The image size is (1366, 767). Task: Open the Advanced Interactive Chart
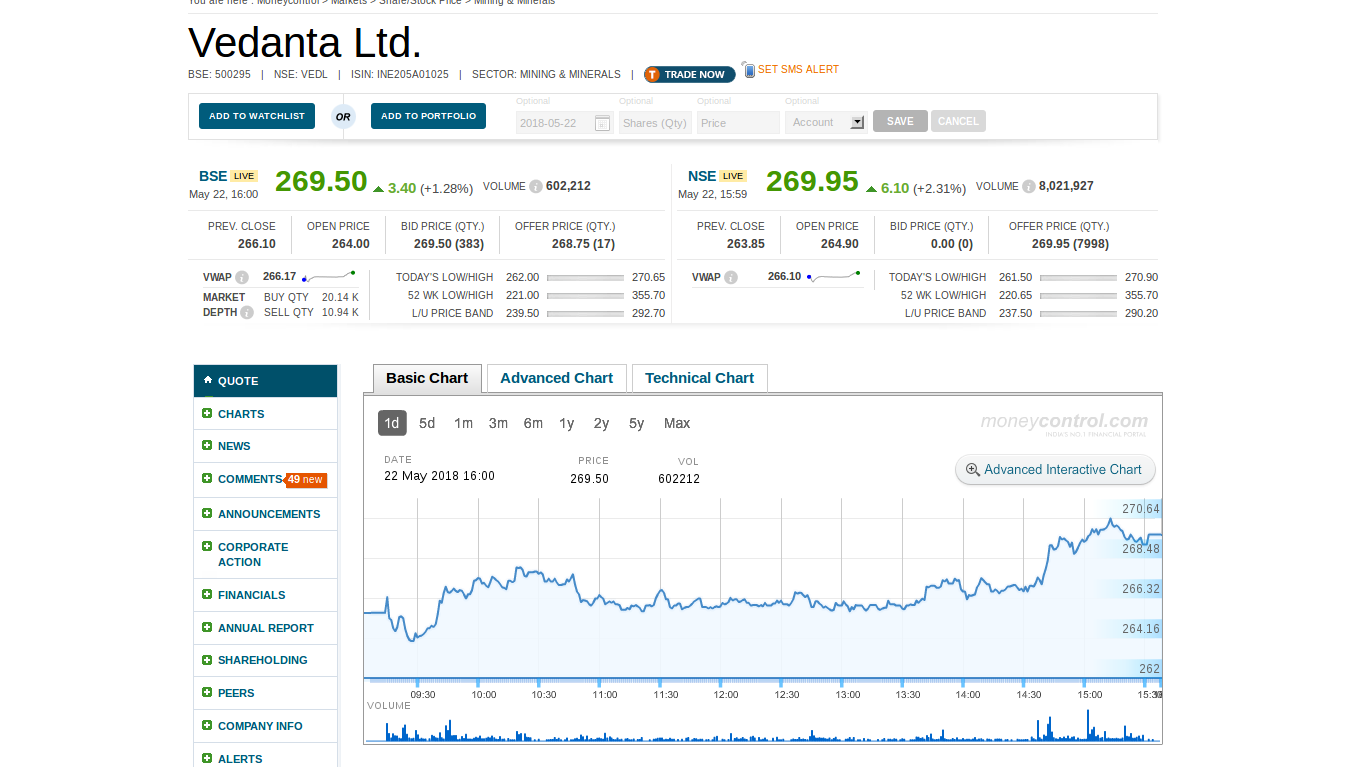(x=1055, y=470)
